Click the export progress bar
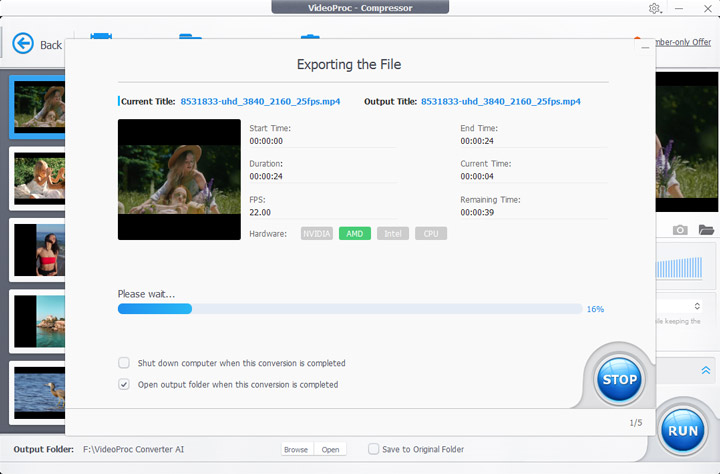 click(350, 309)
